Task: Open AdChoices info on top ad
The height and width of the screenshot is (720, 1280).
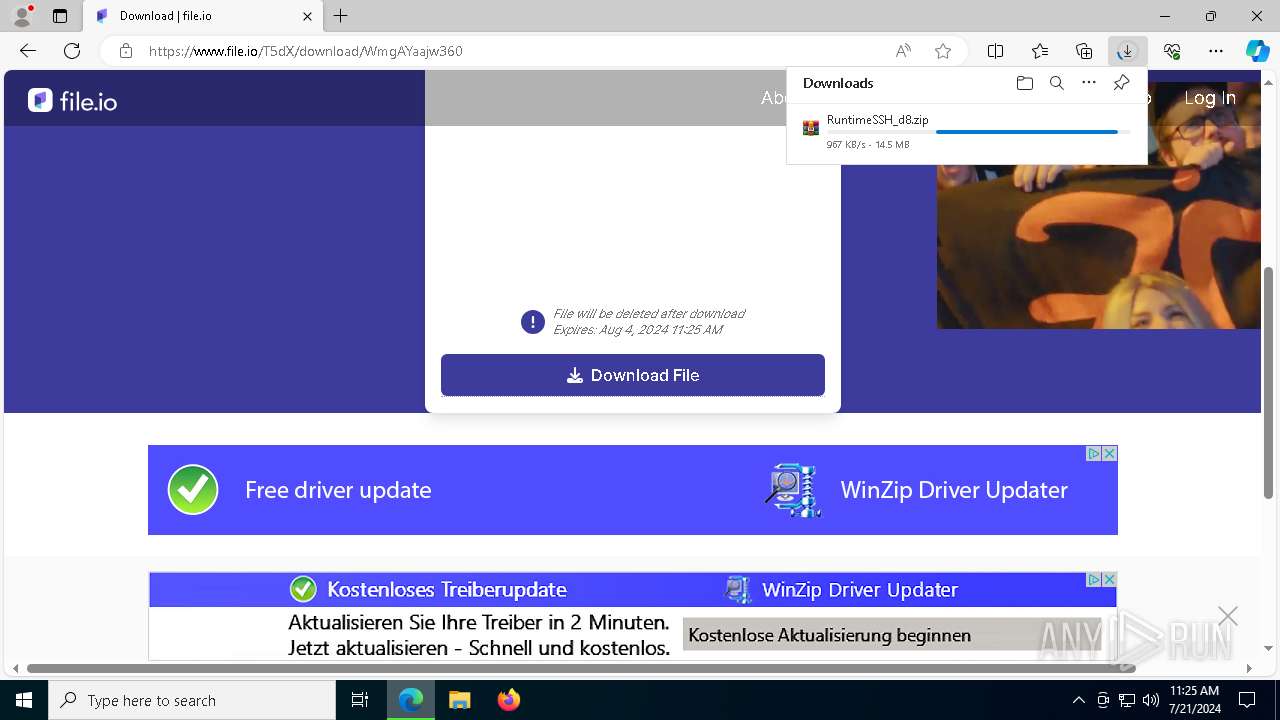Action: pos(1094,453)
